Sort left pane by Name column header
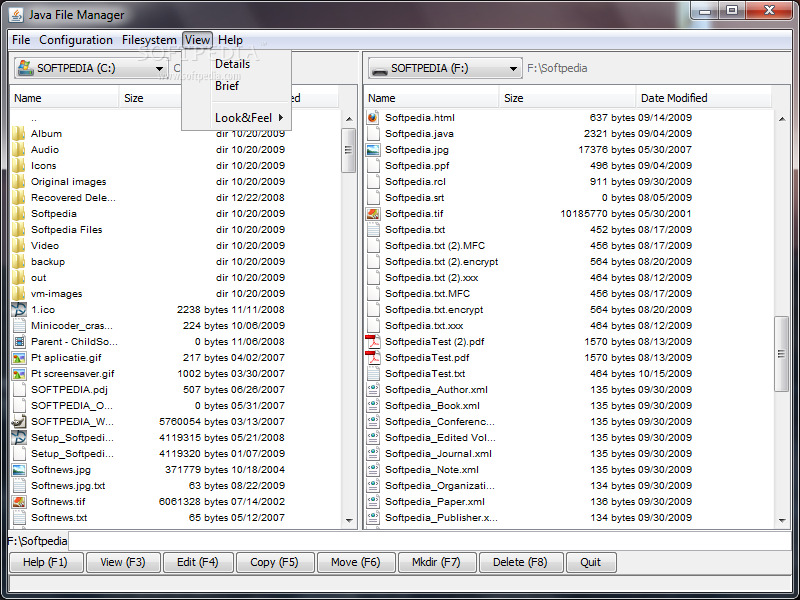The image size is (800, 600). tap(64, 98)
